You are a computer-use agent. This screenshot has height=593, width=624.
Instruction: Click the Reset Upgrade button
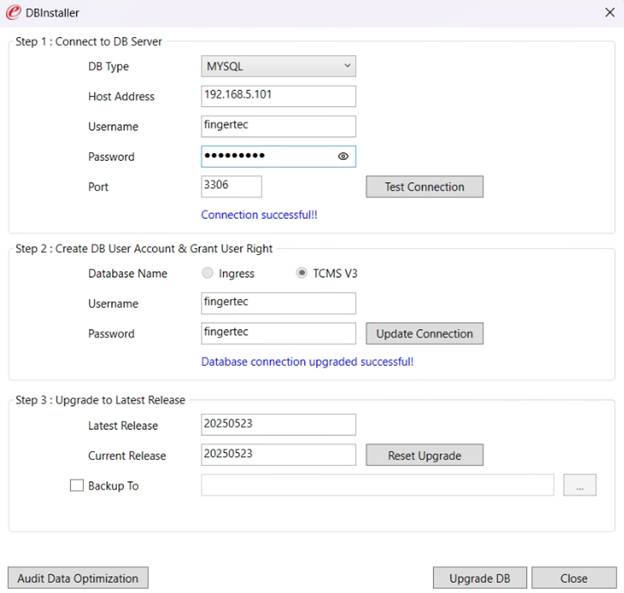(425, 455)
